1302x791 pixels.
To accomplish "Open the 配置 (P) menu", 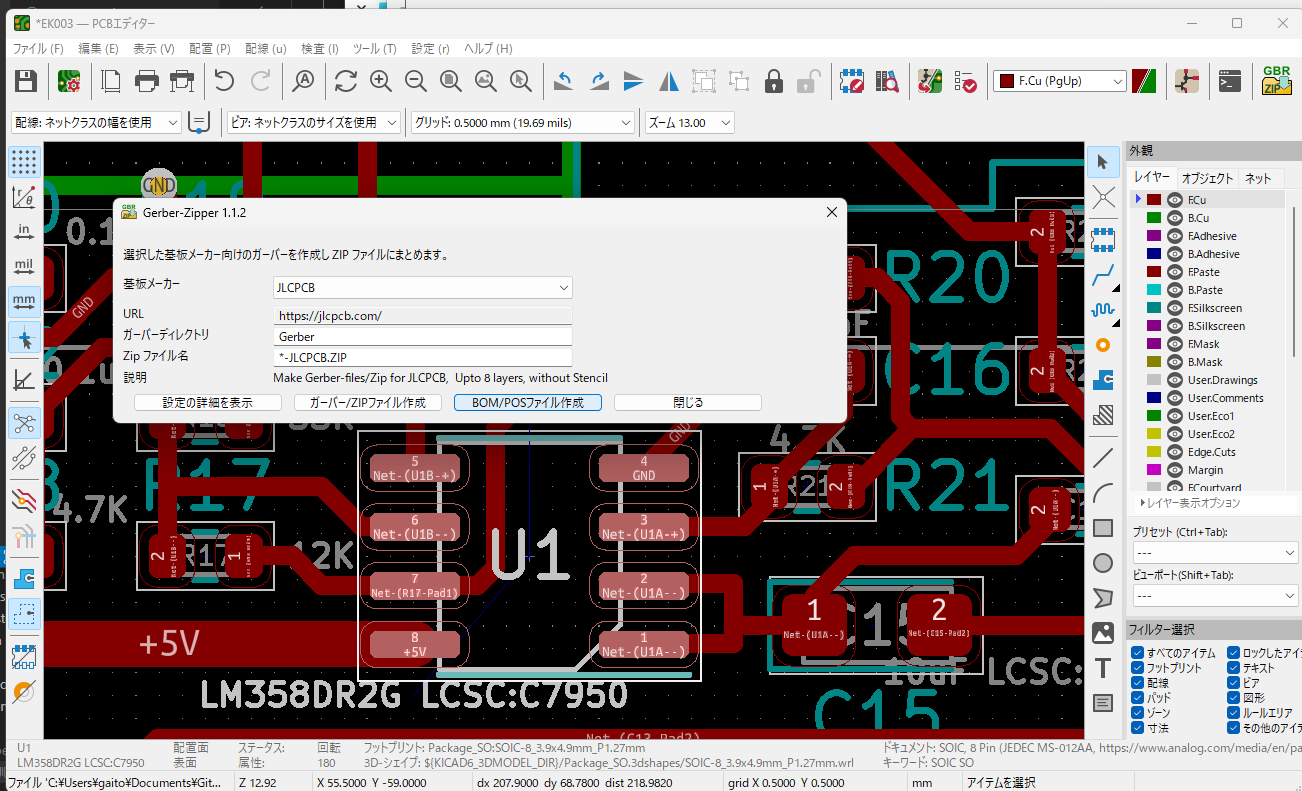I will [209, 48].
